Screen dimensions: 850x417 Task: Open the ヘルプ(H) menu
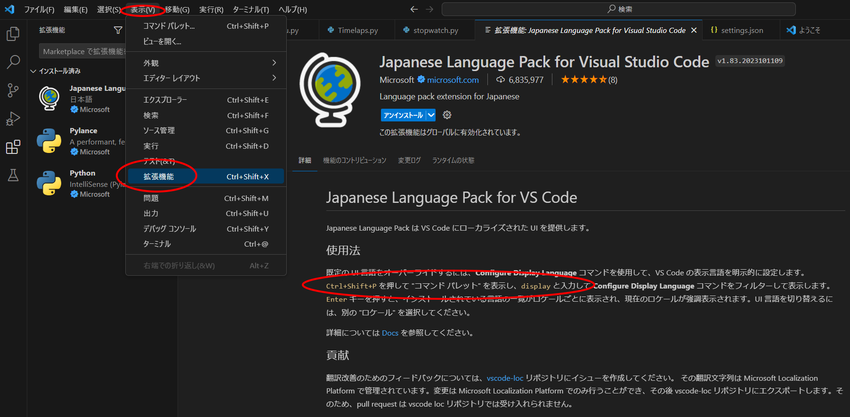293,10
